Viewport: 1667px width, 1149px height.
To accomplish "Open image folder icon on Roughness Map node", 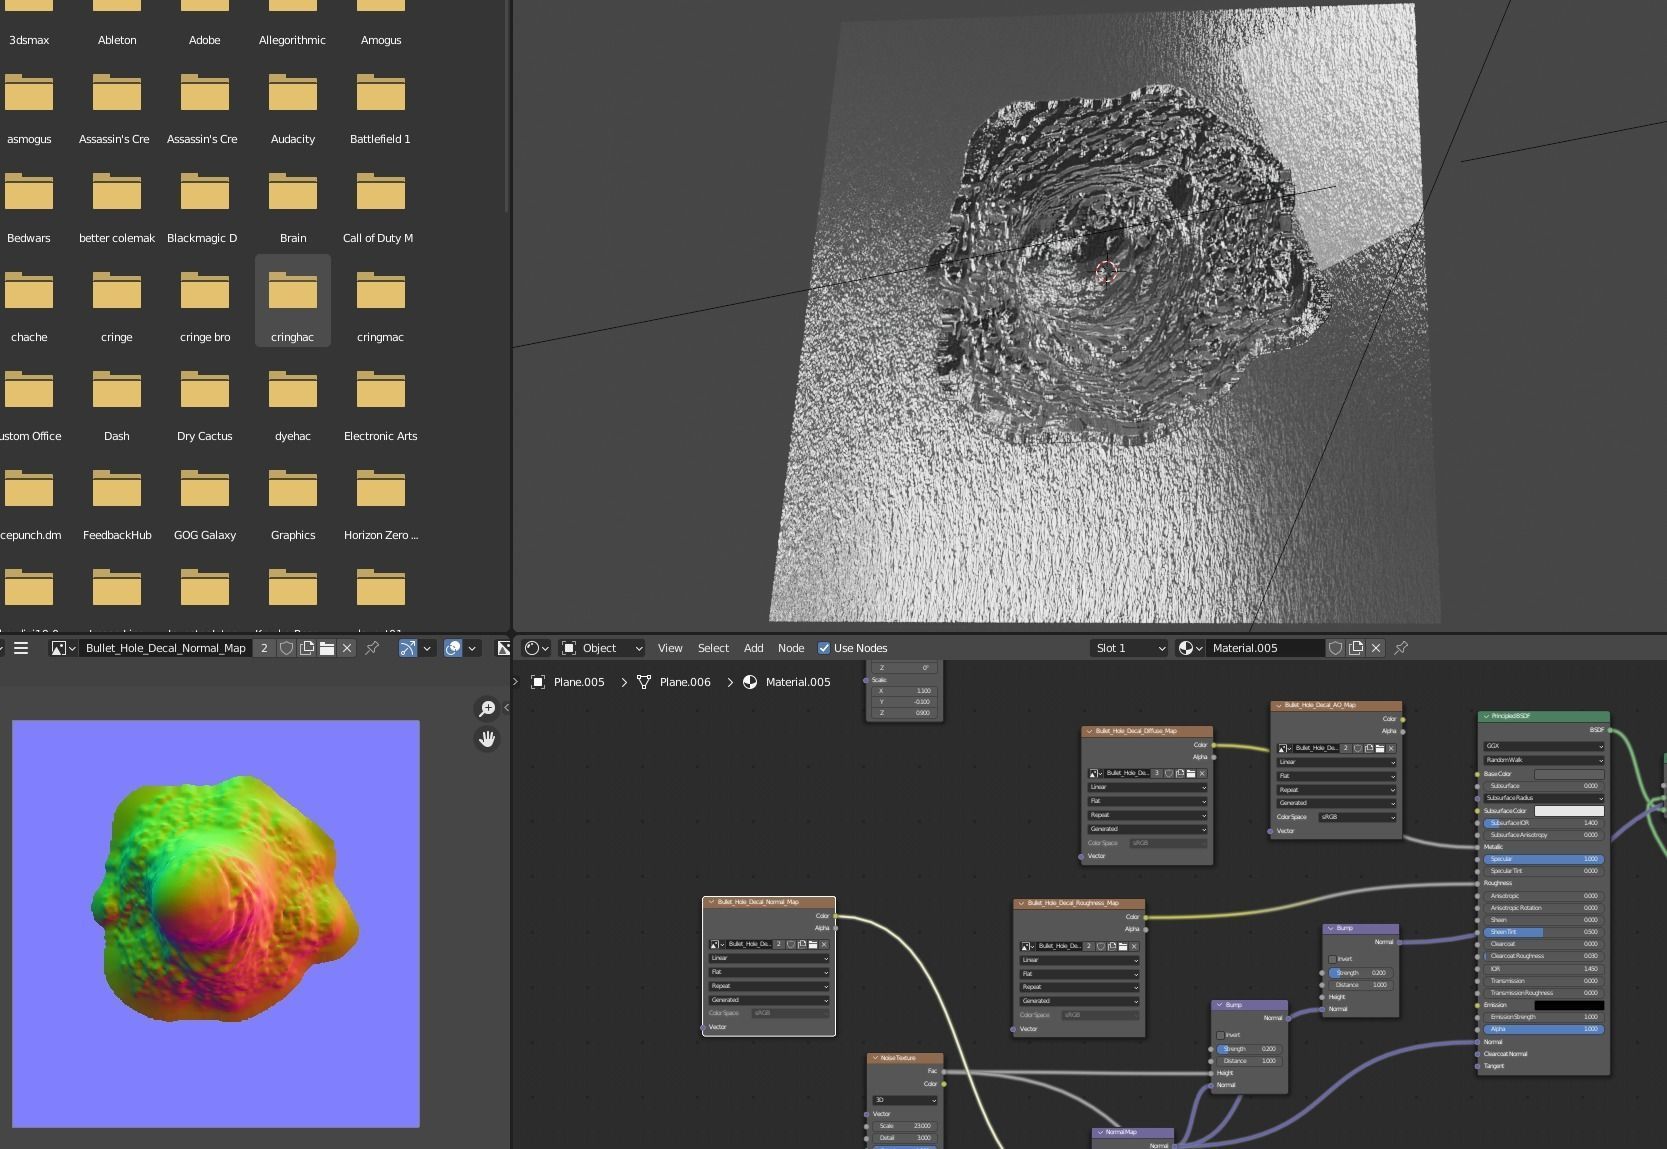I will (1122, 946).
